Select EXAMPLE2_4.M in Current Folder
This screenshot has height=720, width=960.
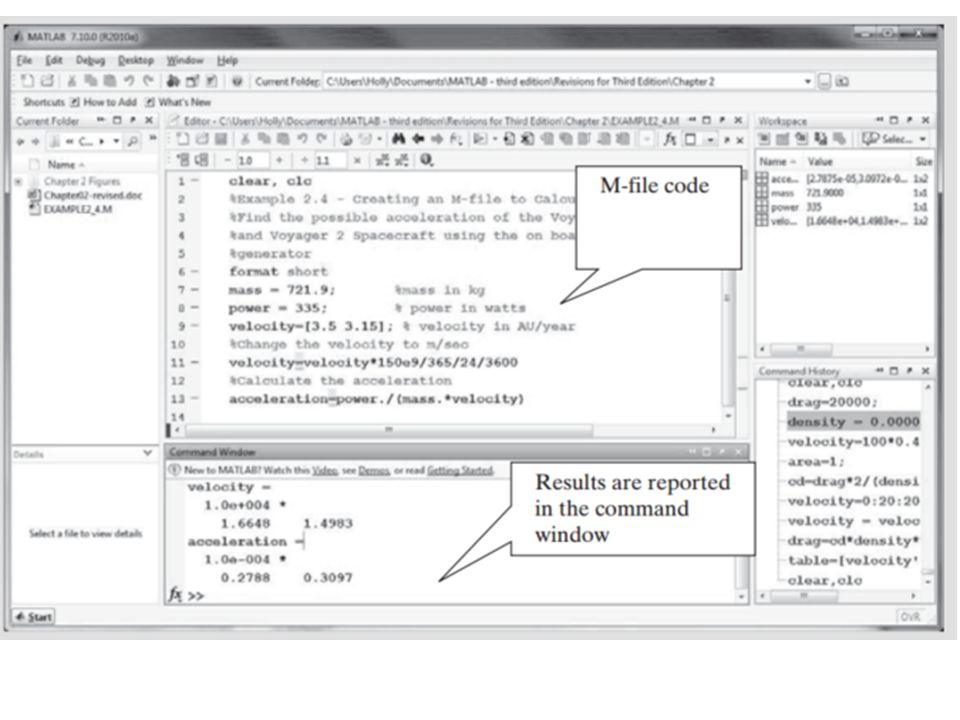(71, 209)
